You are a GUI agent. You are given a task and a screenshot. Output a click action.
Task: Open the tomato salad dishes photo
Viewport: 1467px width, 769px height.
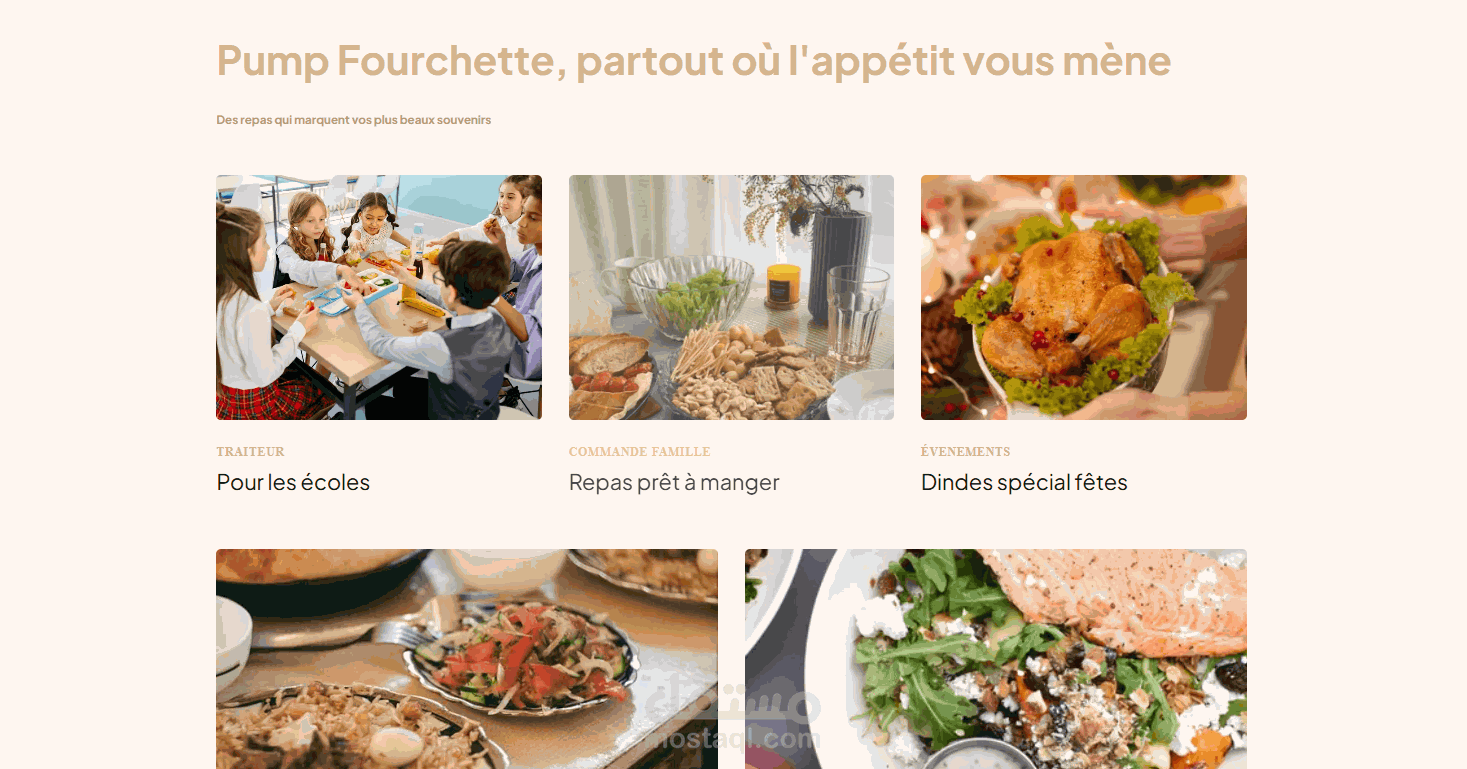[467, 659]
